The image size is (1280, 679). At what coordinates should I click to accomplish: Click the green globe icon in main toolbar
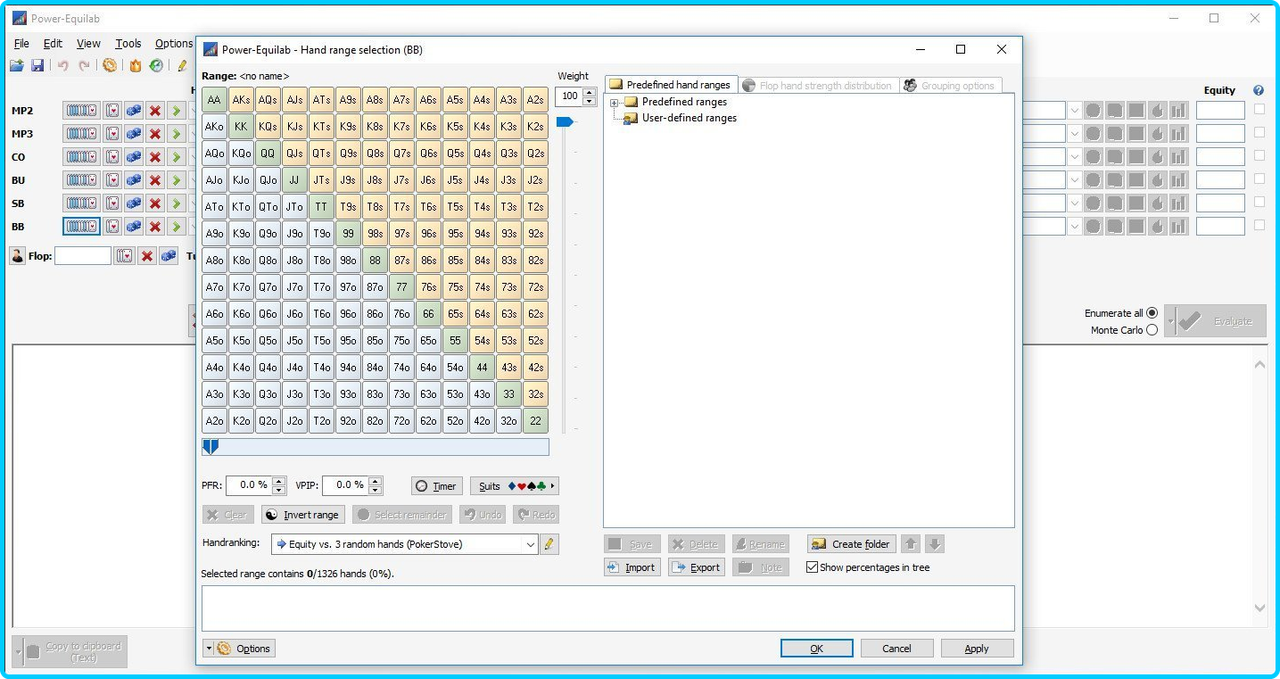(157, 65)
